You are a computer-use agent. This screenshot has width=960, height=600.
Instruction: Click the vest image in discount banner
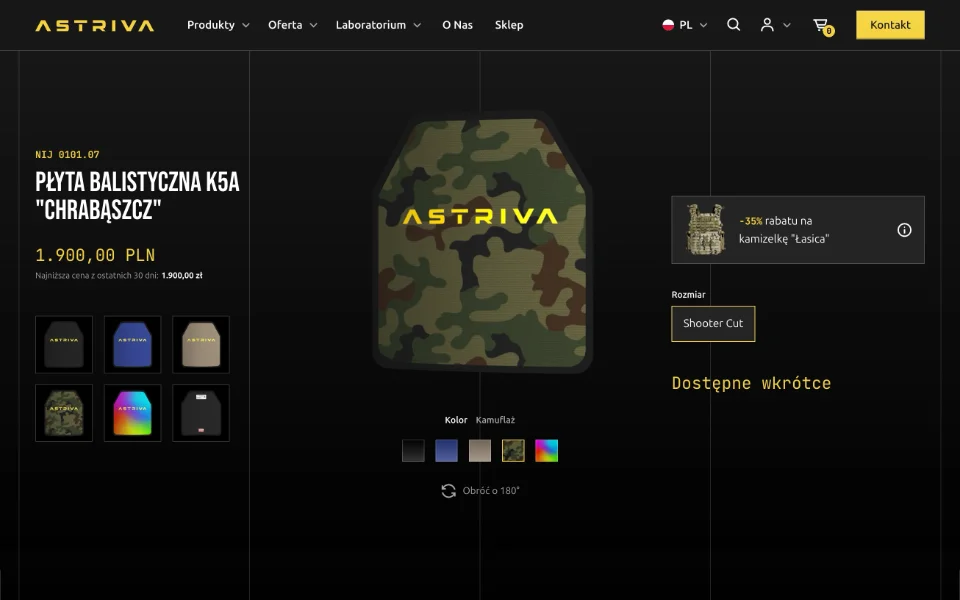tap(705, 229)
